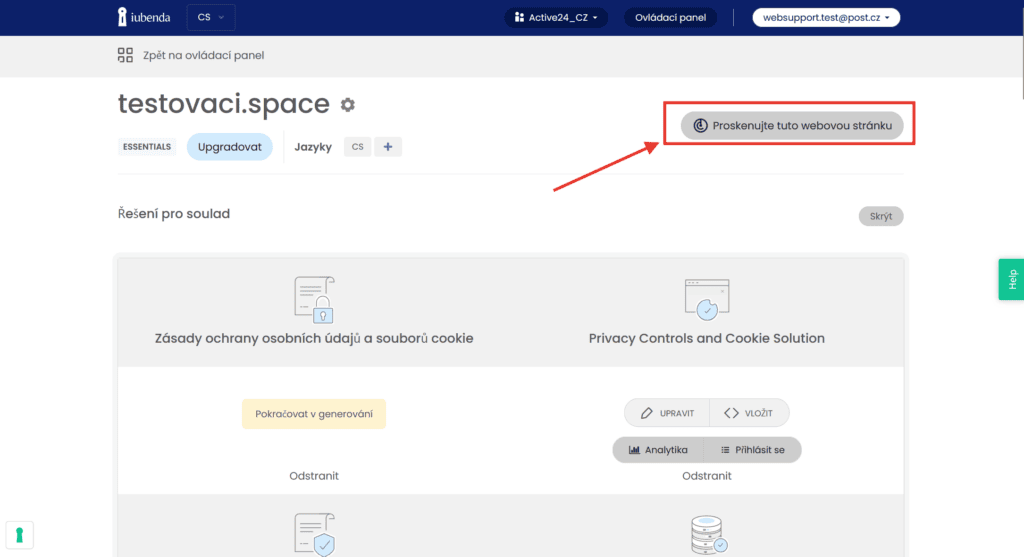Click the Ovládací panel button
Screen dimensions: 1024x557
670,18
